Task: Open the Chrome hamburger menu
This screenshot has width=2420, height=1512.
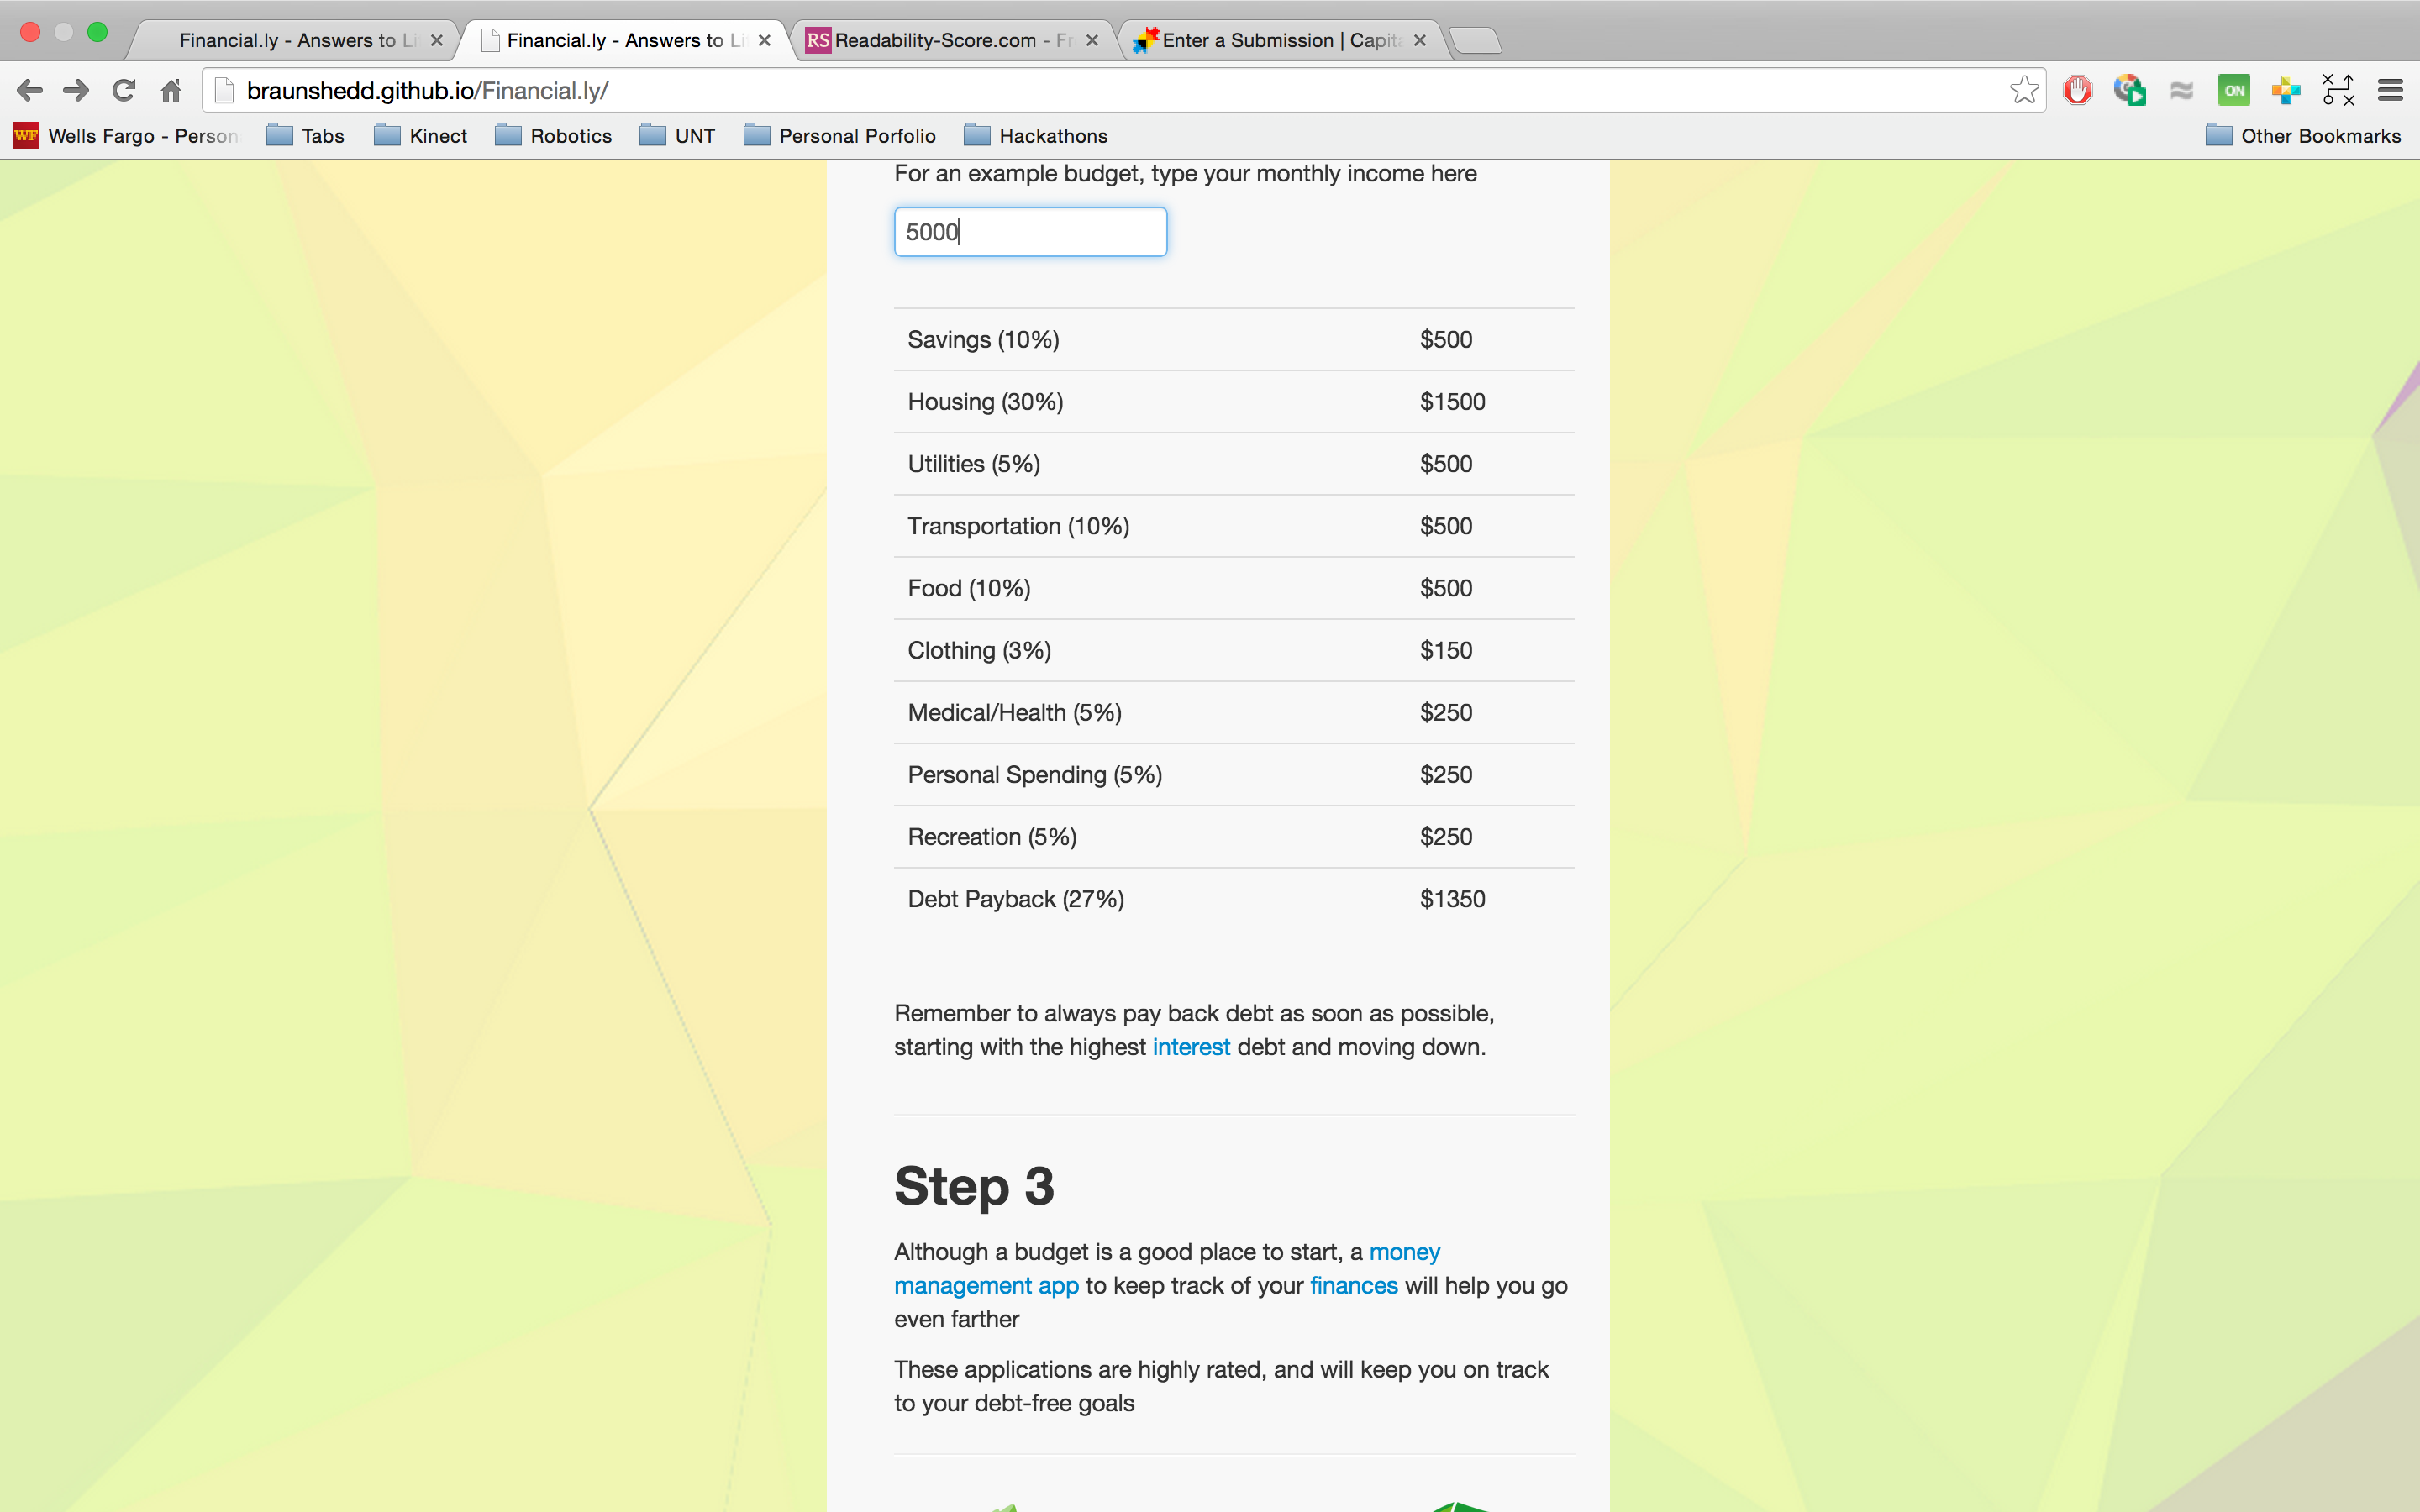Action: 2390,91
